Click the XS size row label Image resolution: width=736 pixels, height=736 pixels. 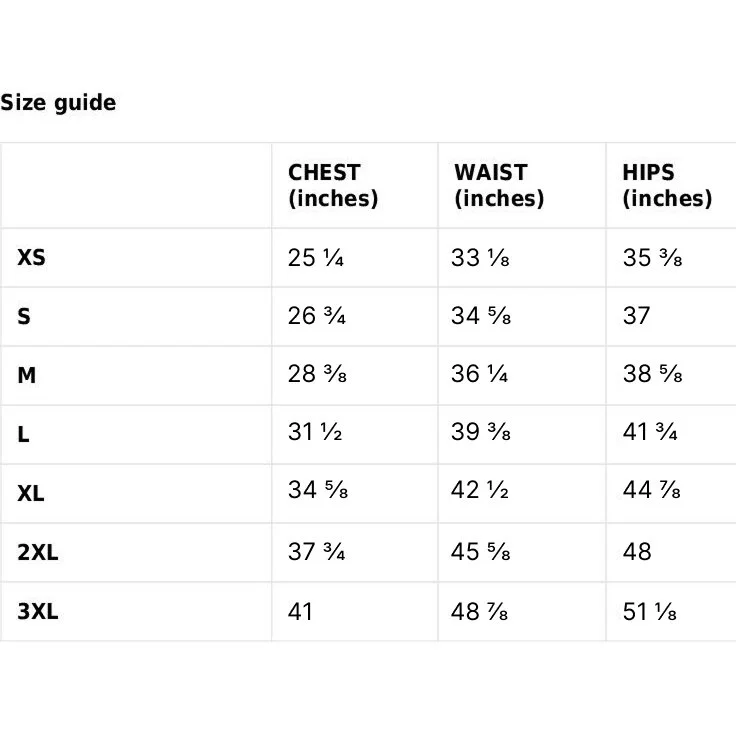(x=31, y=257)
